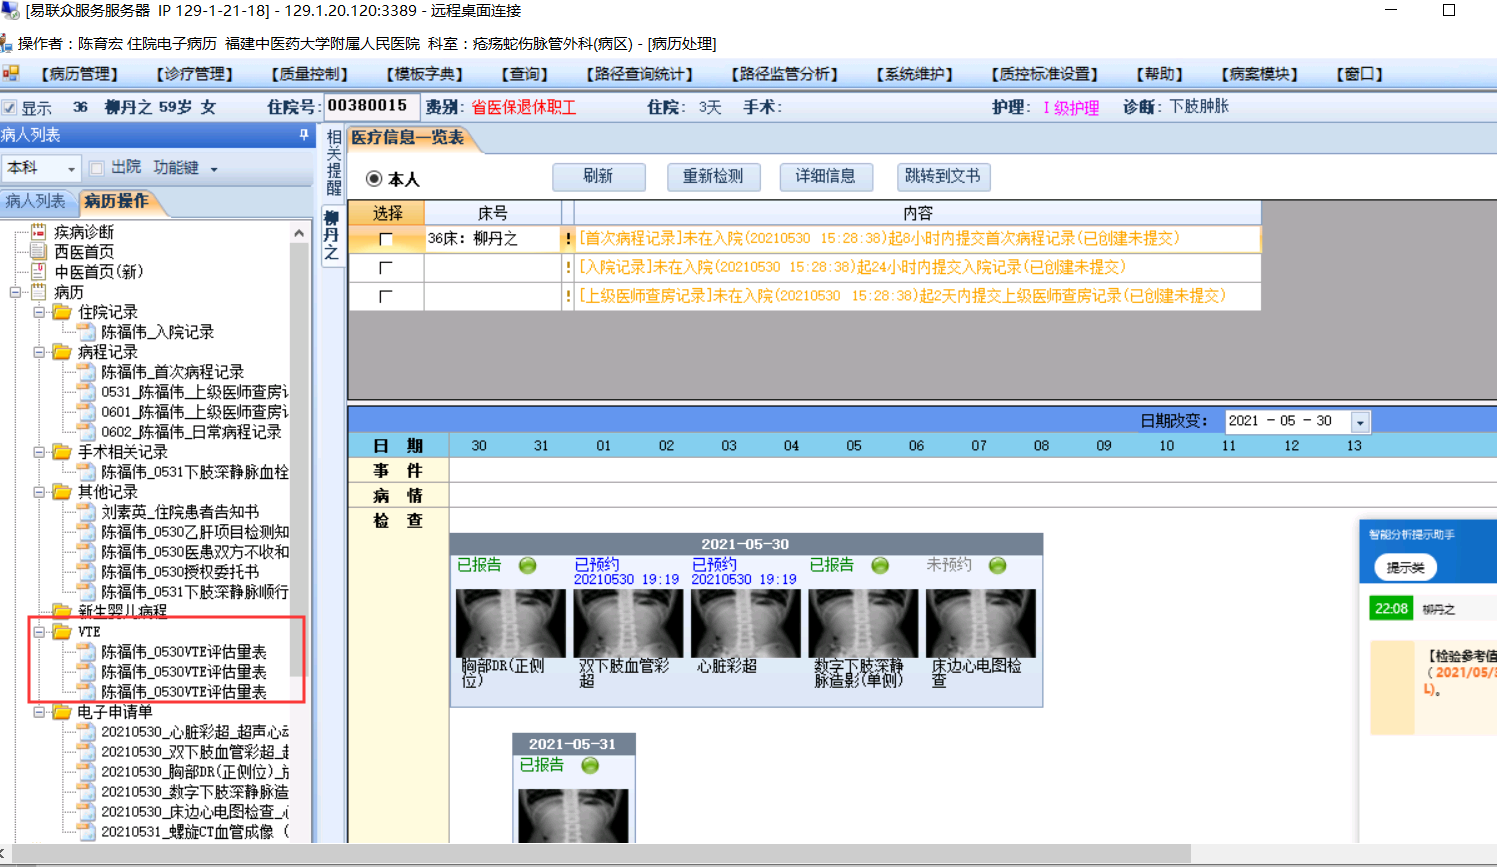The image size is (1497, 867).
Task: Click document icon of 陈福伟_0530授权委托书
Action: [x=86, y=572]
